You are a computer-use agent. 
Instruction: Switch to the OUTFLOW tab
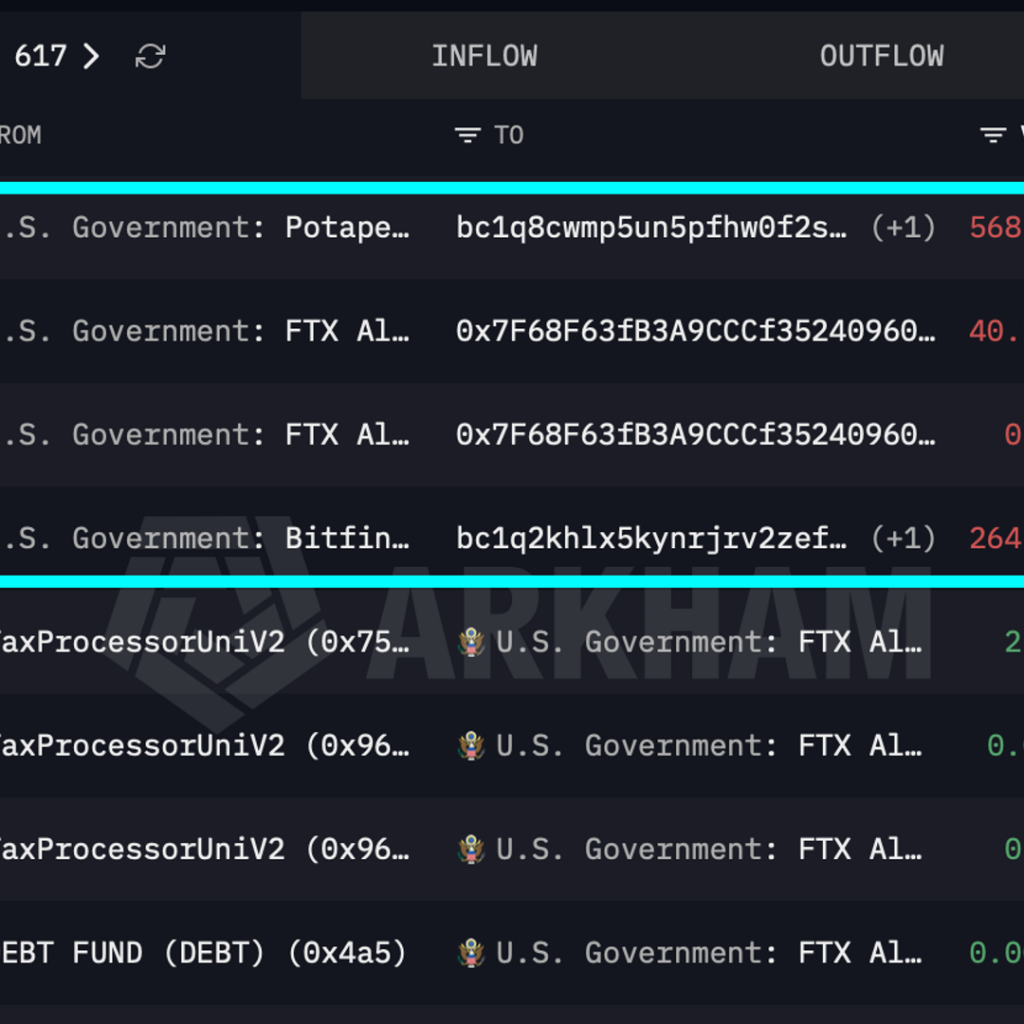[x=882, y=56]
